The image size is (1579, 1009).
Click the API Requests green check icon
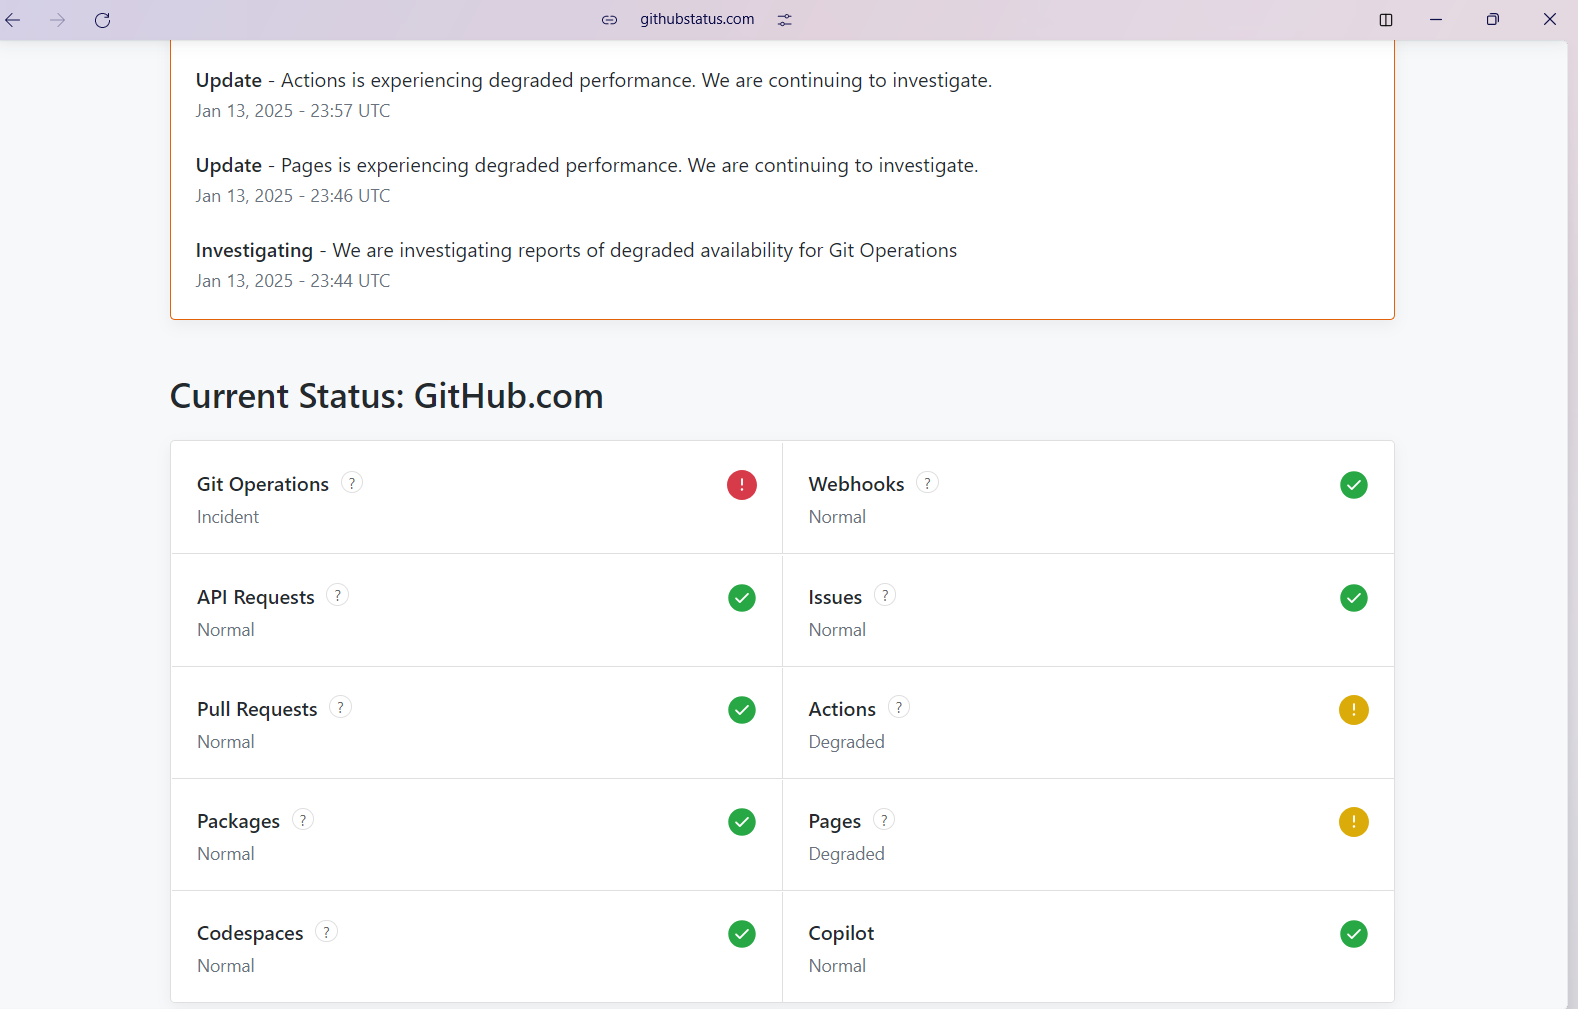(742, 598)
